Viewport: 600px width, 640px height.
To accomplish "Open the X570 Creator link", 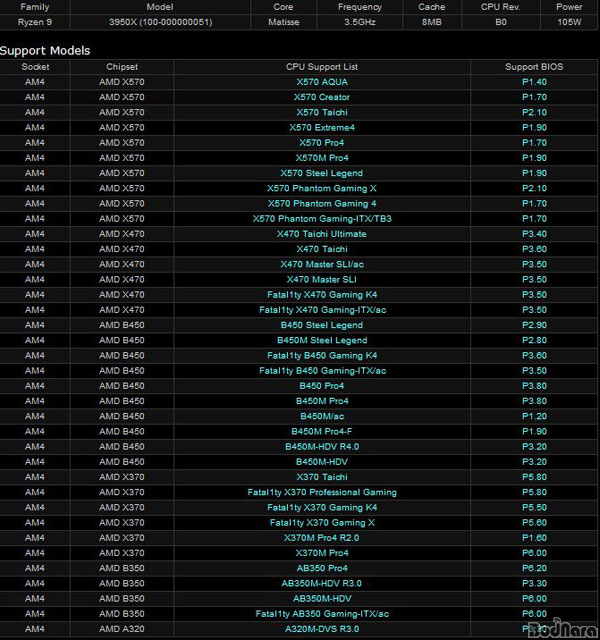I will 322,97.
